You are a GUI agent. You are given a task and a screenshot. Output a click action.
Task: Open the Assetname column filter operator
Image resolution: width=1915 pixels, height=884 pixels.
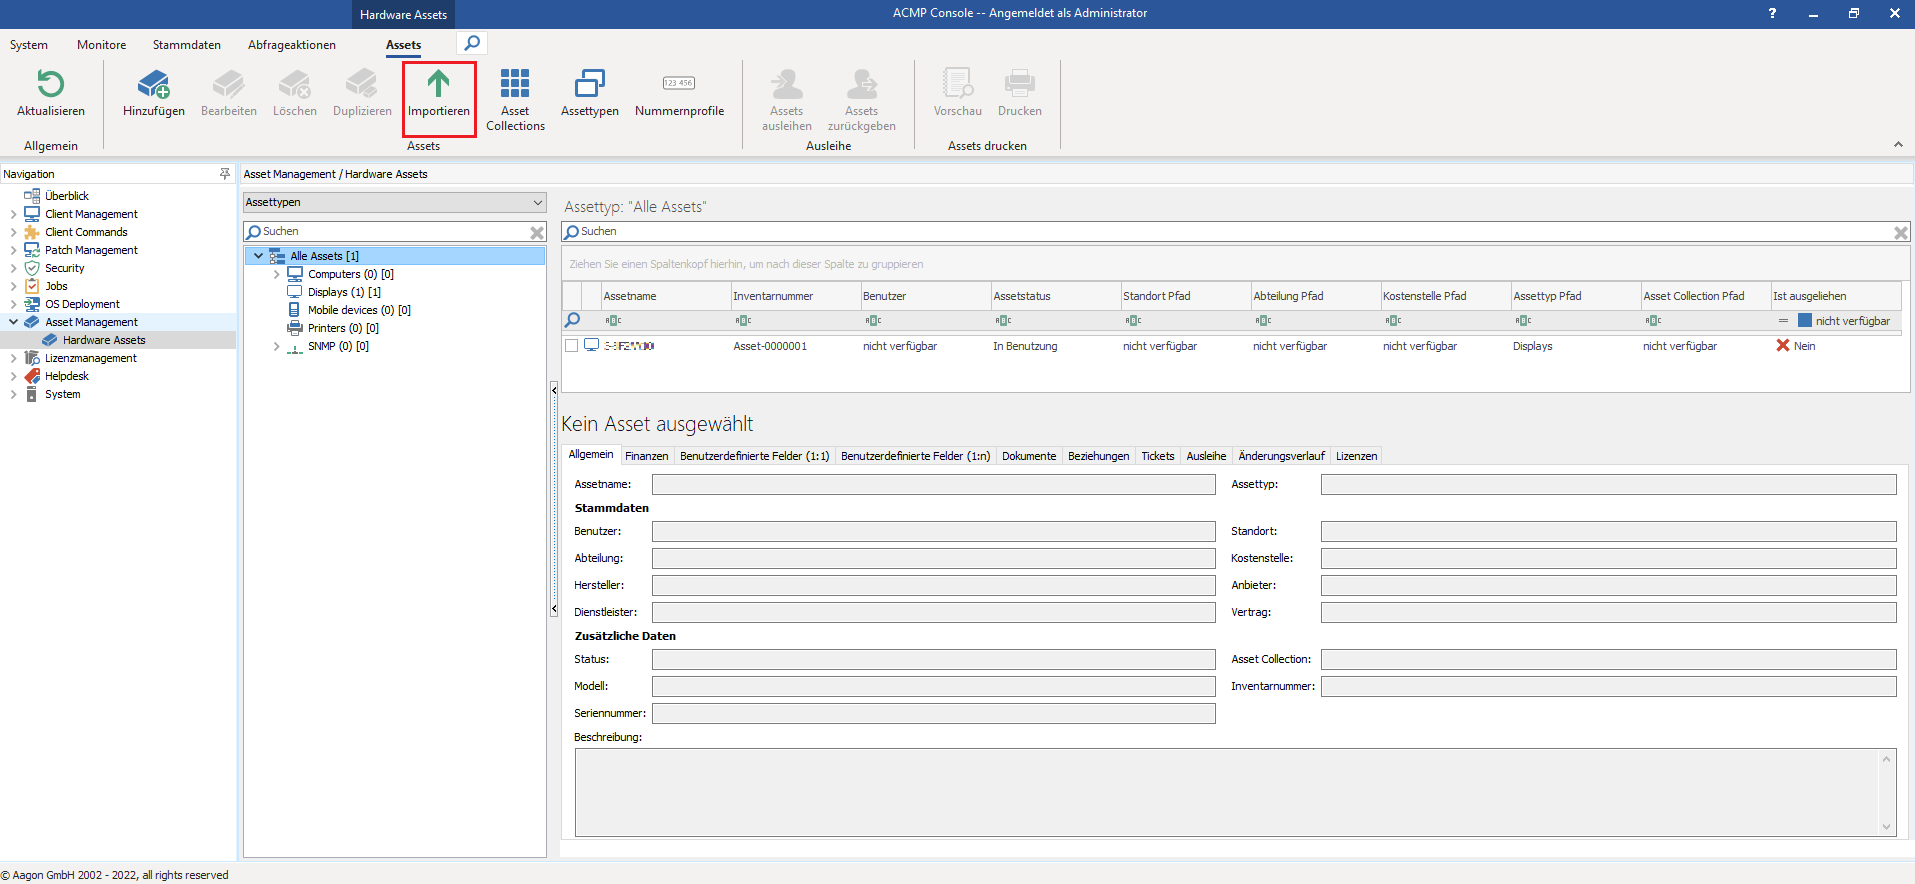point(613,321)
